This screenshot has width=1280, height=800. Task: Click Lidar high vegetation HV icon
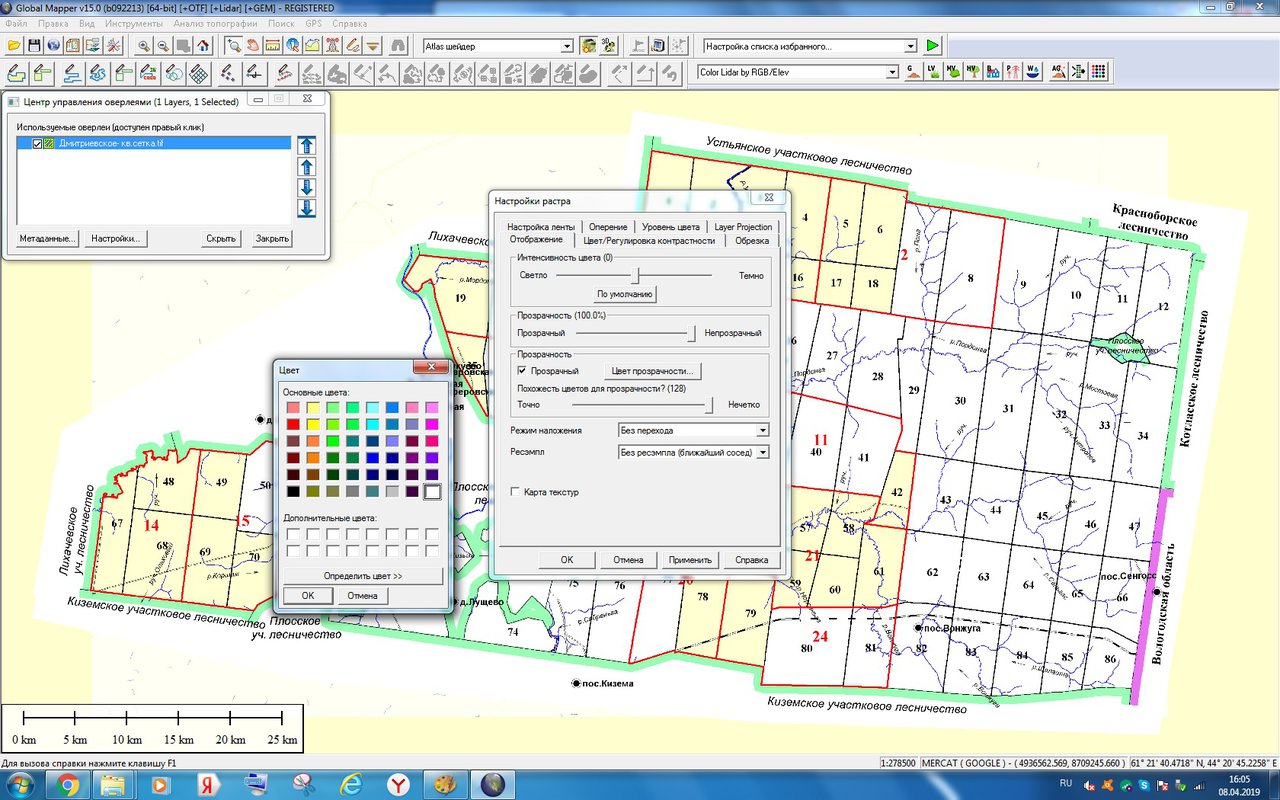click(972, 72)
